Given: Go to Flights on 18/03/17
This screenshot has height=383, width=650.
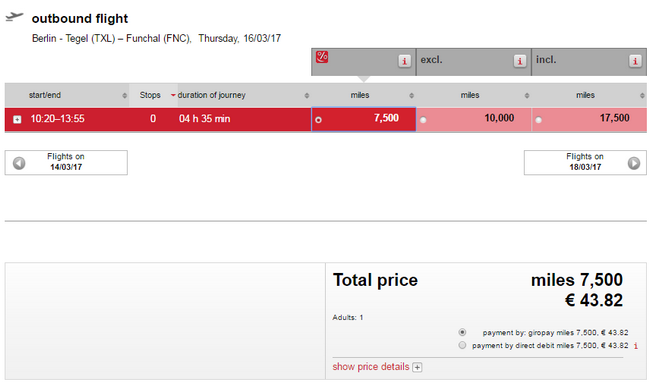Looking at the screenshot, I should click(585, 162).
